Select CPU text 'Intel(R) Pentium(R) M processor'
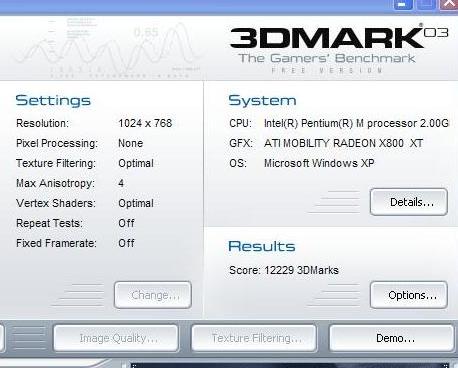 pyautogui.click(x=340, y=123)
